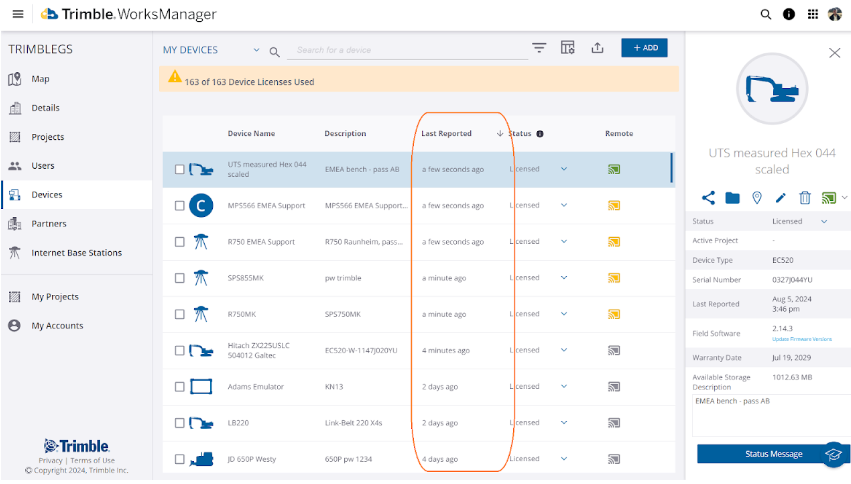Open Internet Base Stations in sidebar
Image resolution: width=851 pixels, height=484 pixels.
[76, 253]
